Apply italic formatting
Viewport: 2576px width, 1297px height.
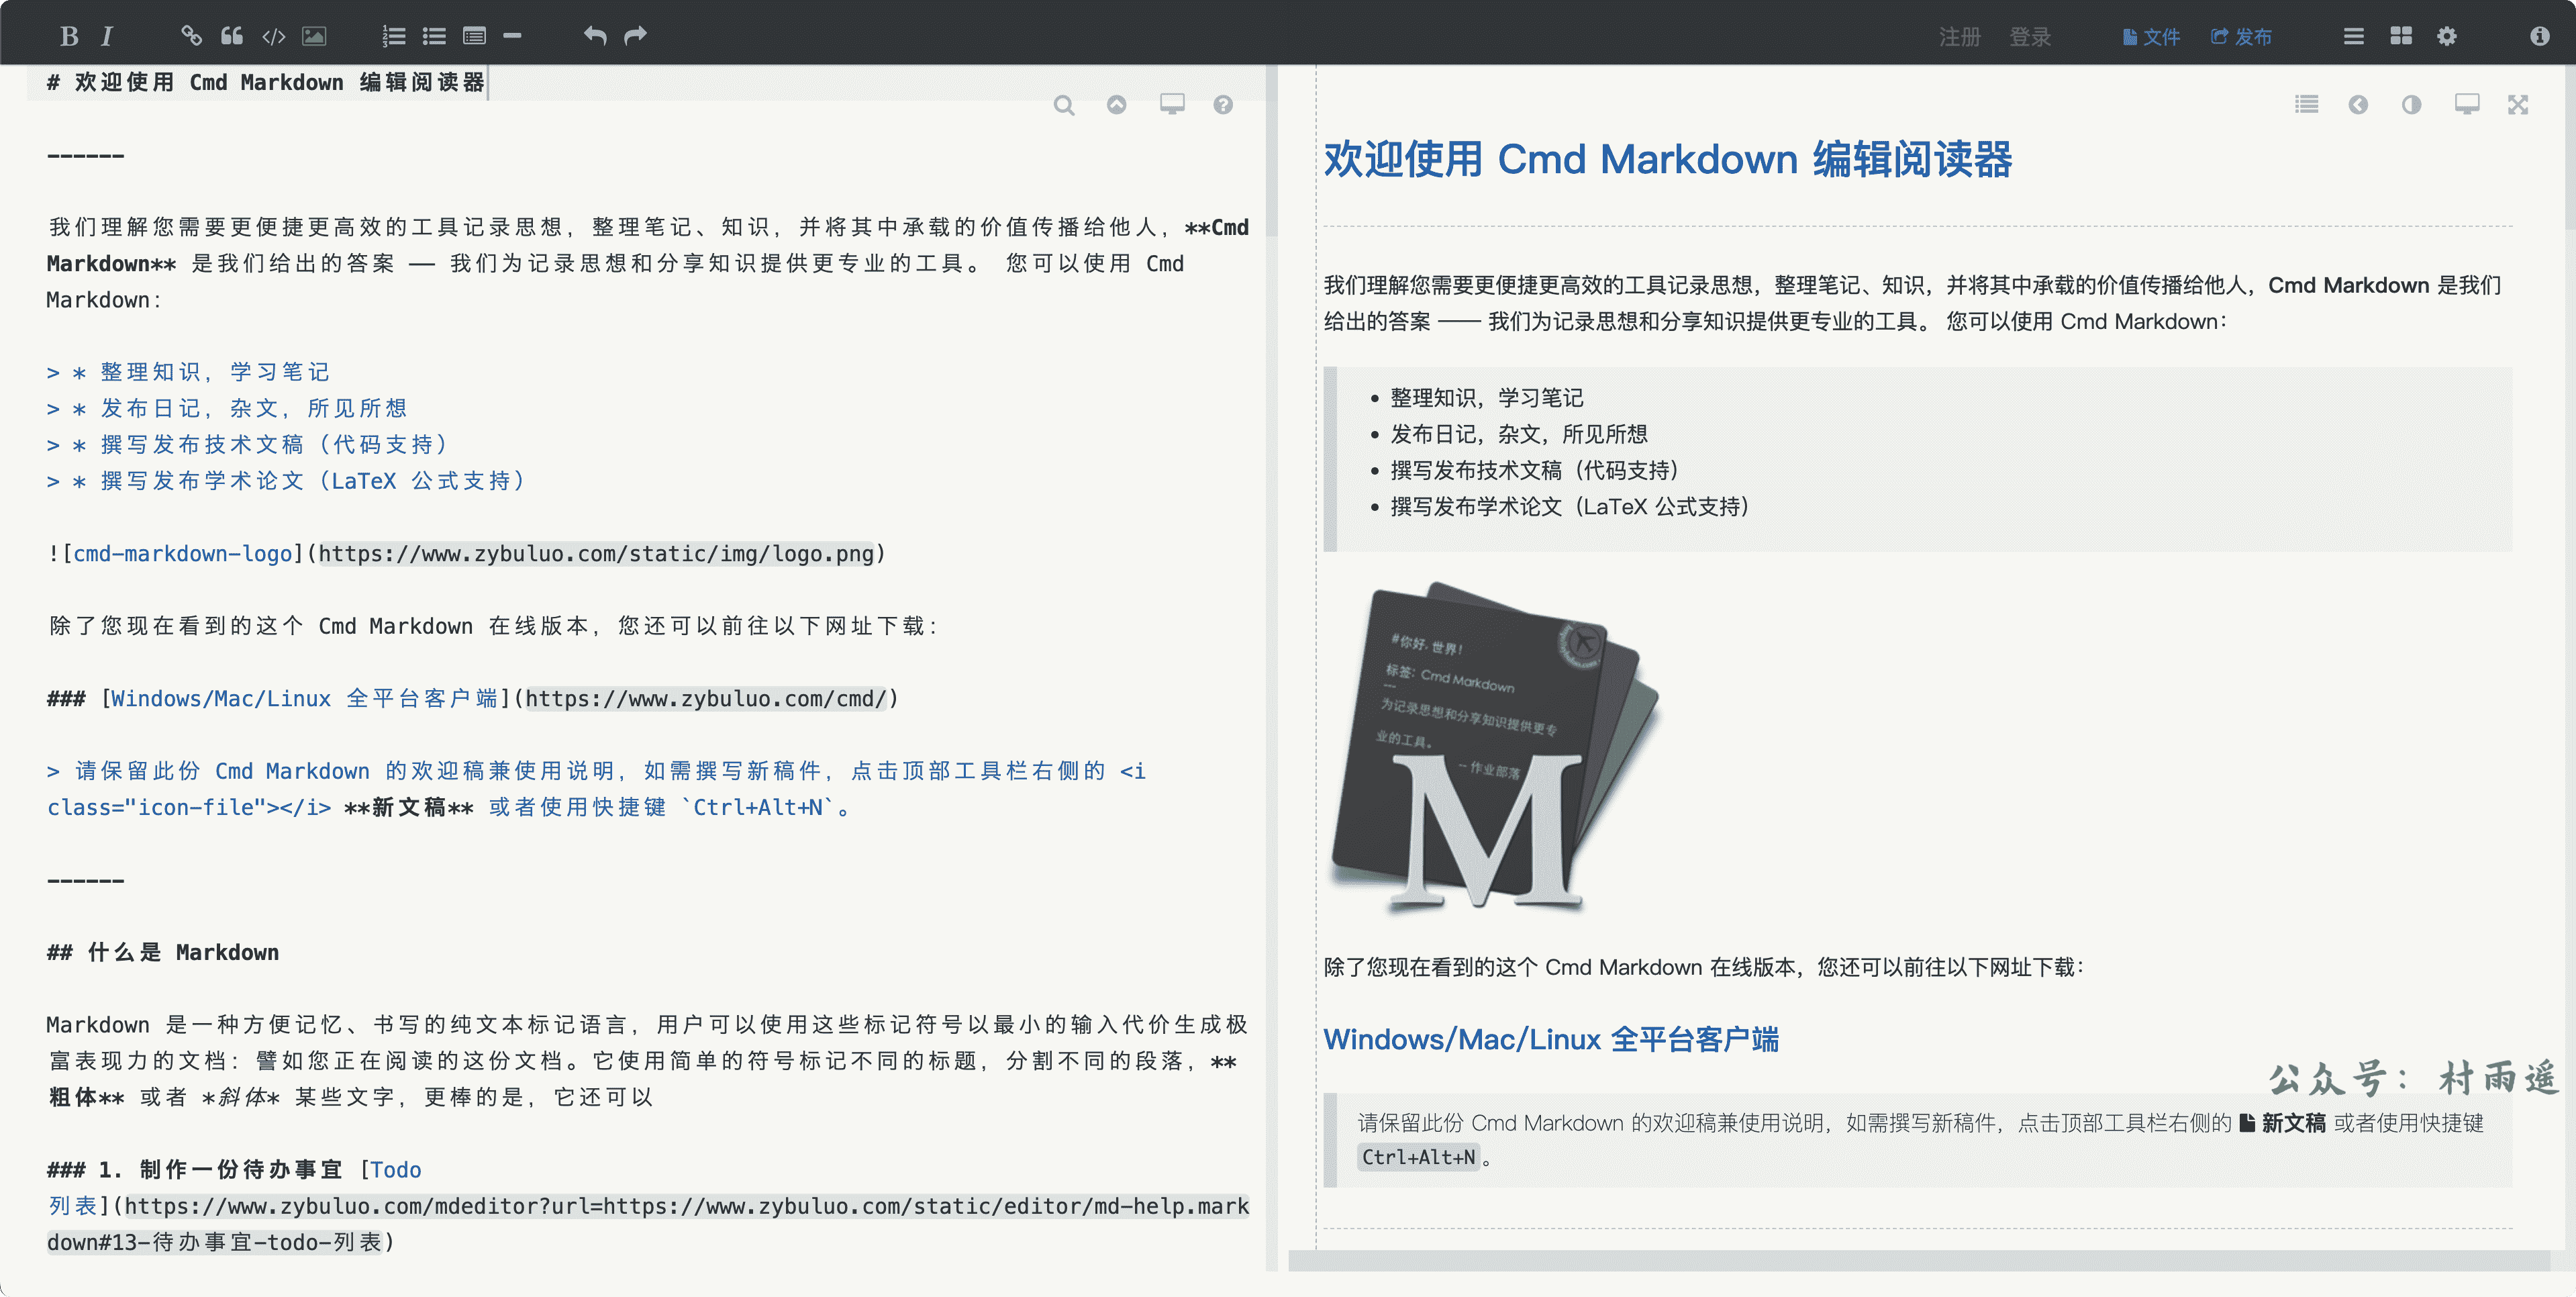point(107,37)
